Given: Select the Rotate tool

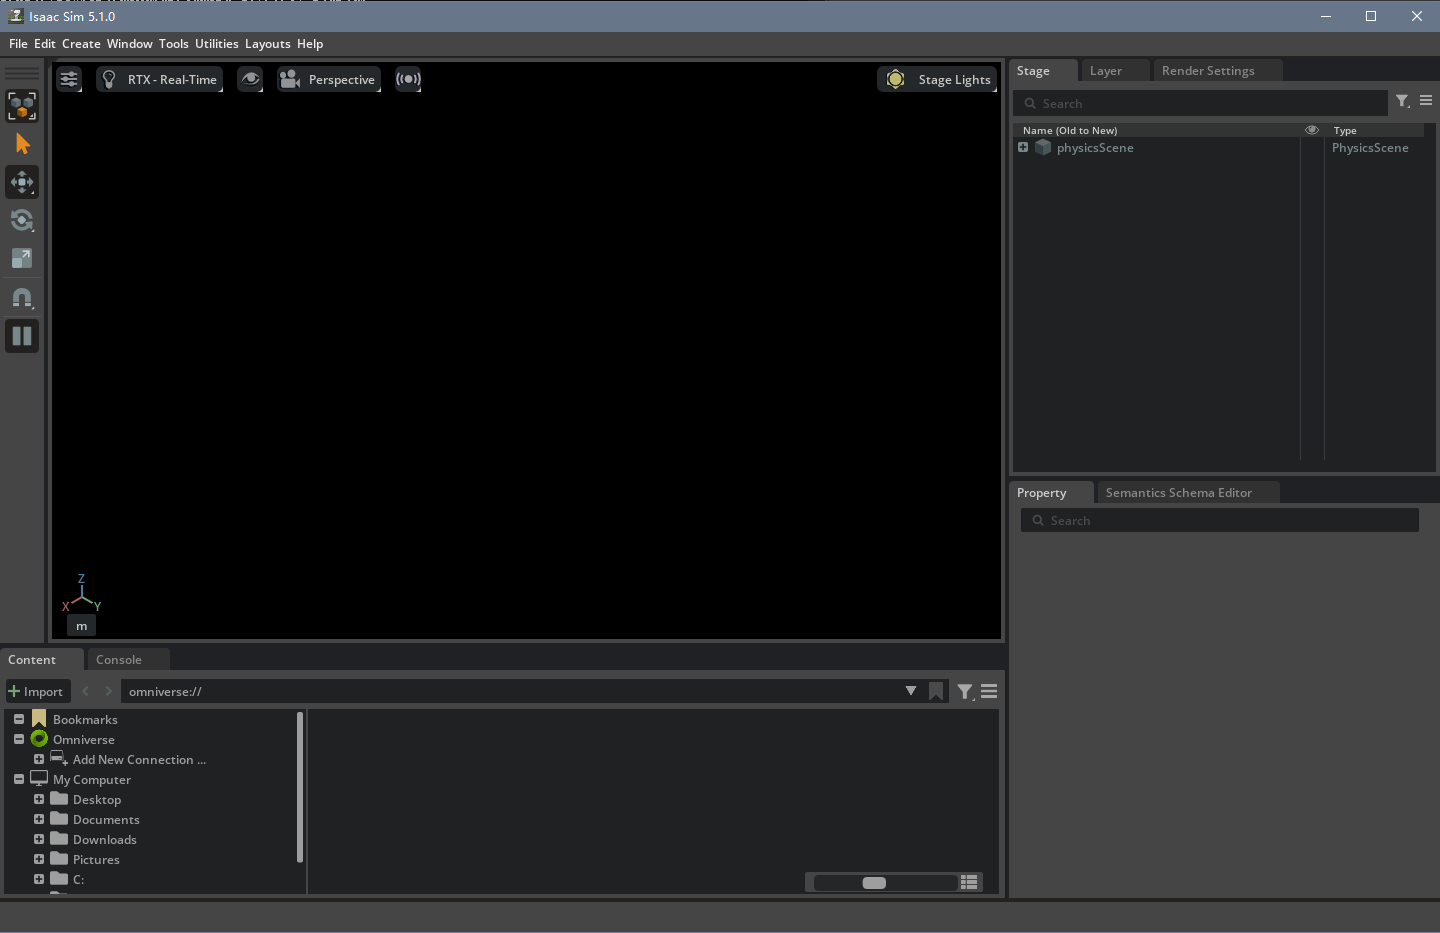Looking at the screenshot, I should (x=22, y=220).
